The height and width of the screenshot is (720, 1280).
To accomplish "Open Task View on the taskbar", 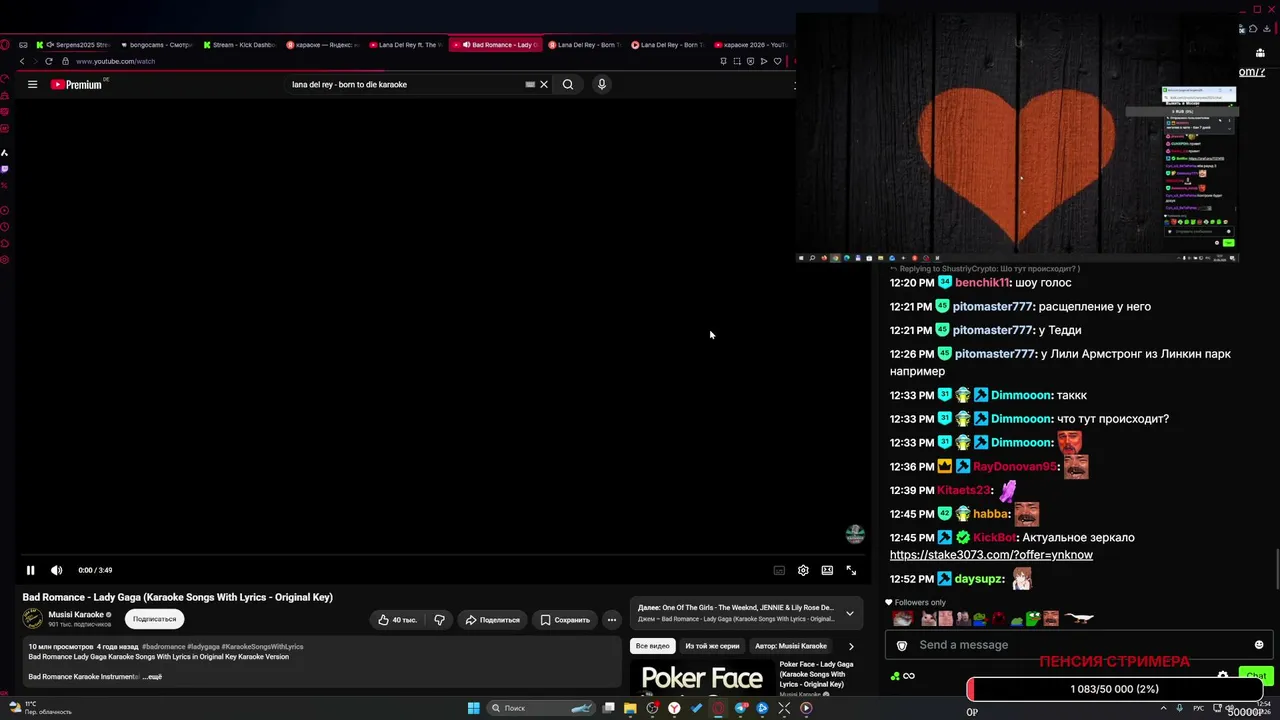I will pos(608,708).
